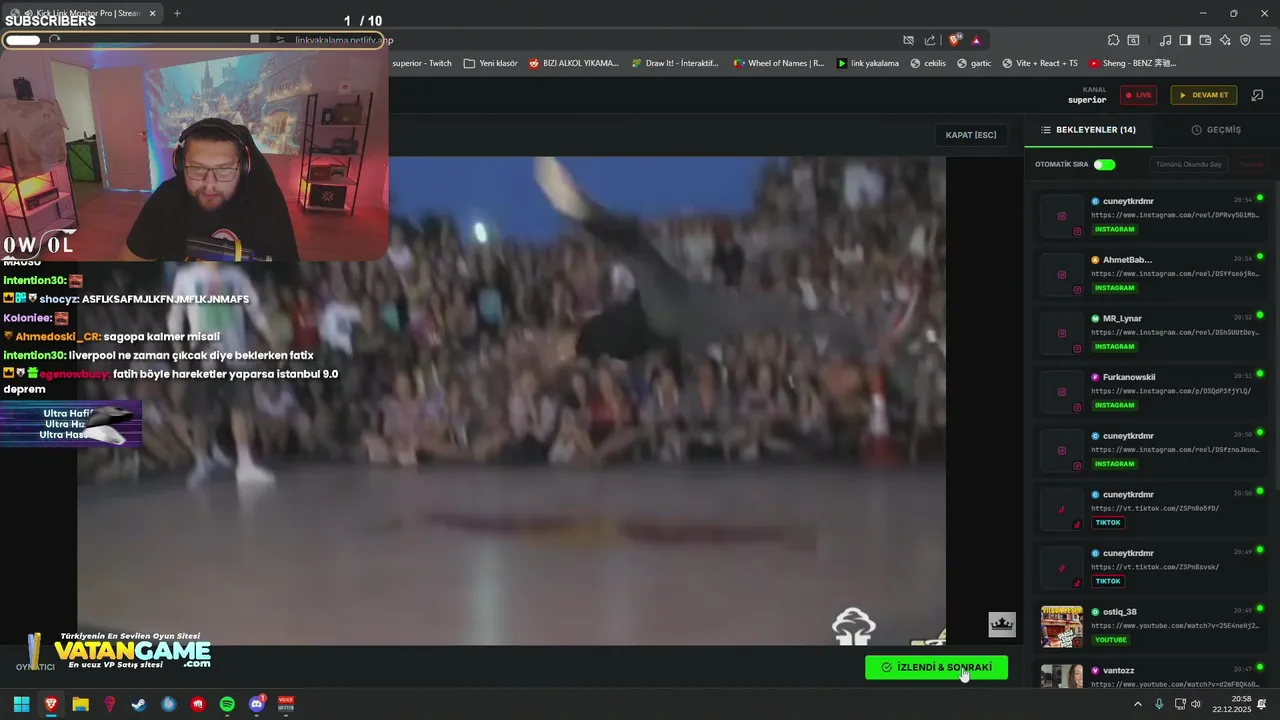Image resolution: width=1280 pixels, height=720 pixels.
Task: Open the 'Draw It! - İnteraktif' bookmark
Action: (x=675, y=63)
